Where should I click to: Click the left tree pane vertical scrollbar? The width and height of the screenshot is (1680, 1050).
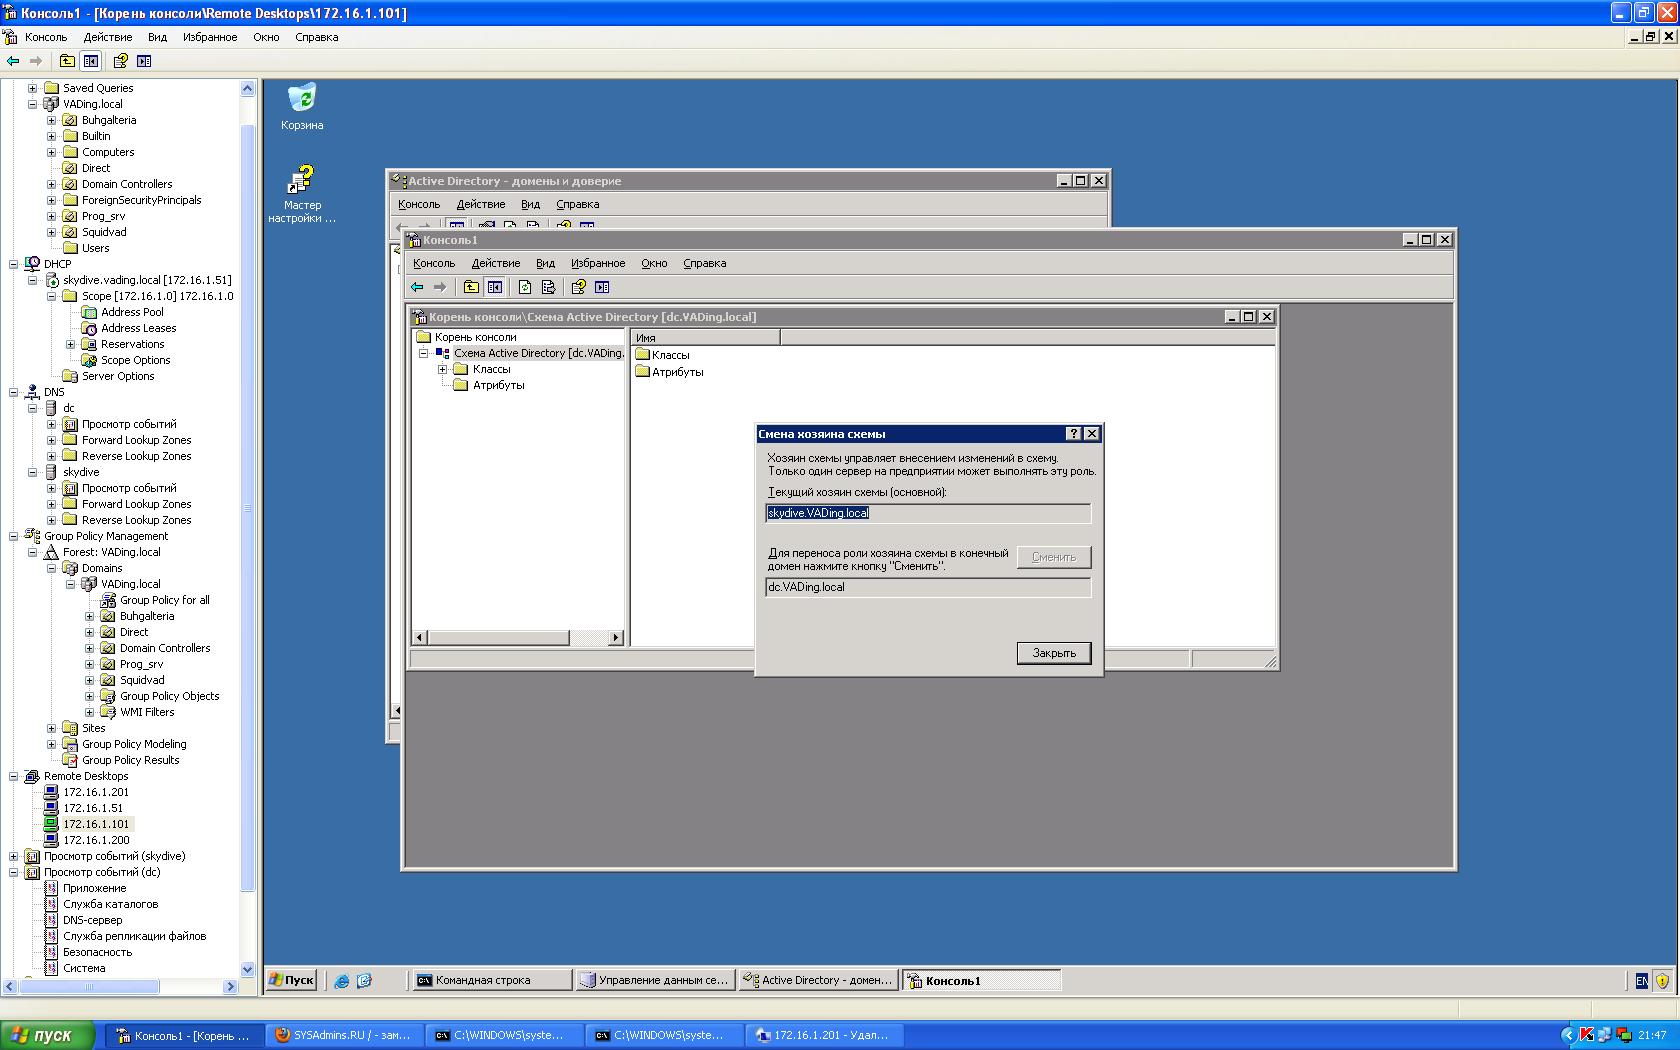248,528
